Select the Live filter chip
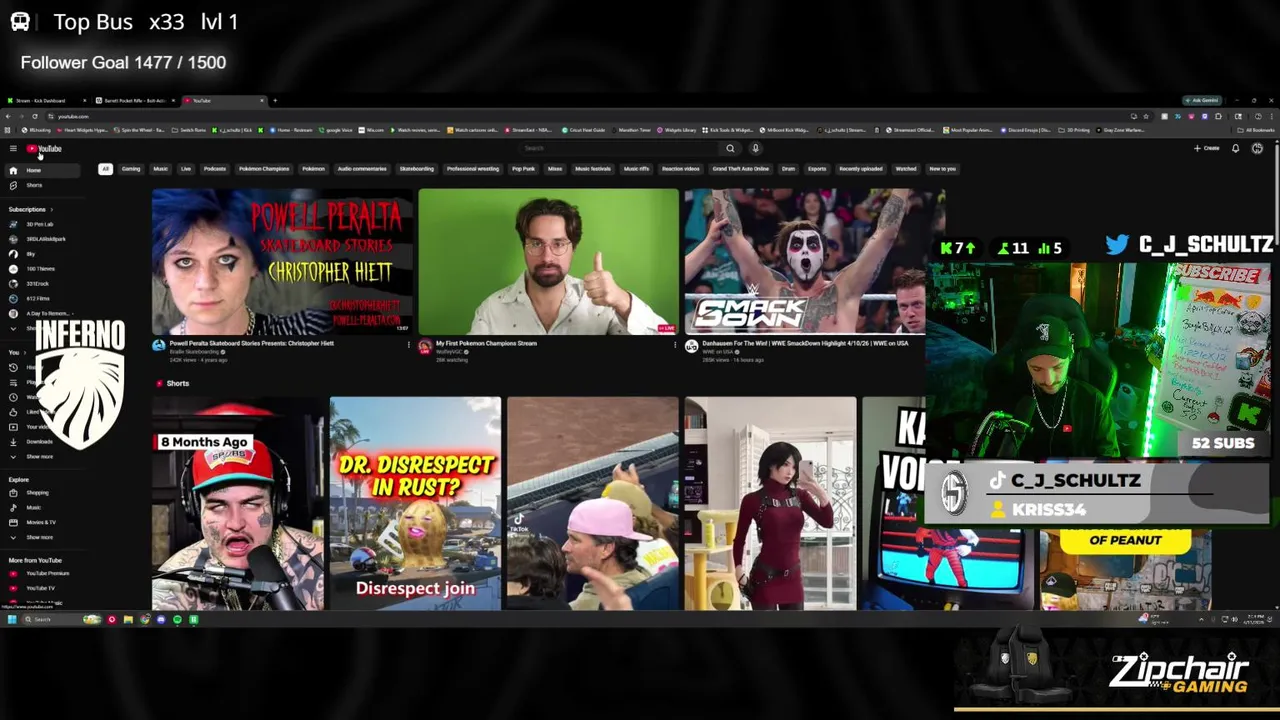 (x=186, y=169)
